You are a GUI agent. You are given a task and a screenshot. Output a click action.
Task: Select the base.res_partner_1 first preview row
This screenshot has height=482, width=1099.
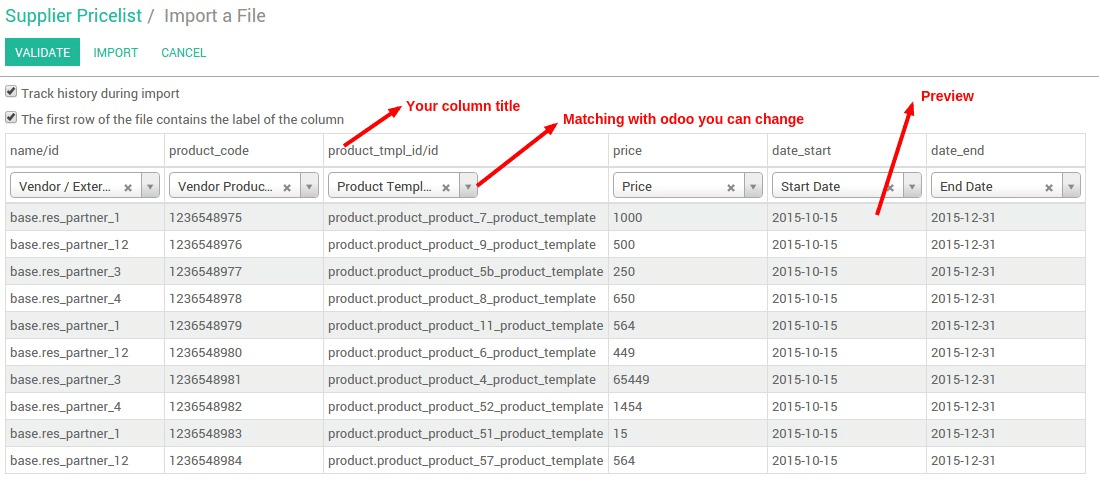coord(65,217)
